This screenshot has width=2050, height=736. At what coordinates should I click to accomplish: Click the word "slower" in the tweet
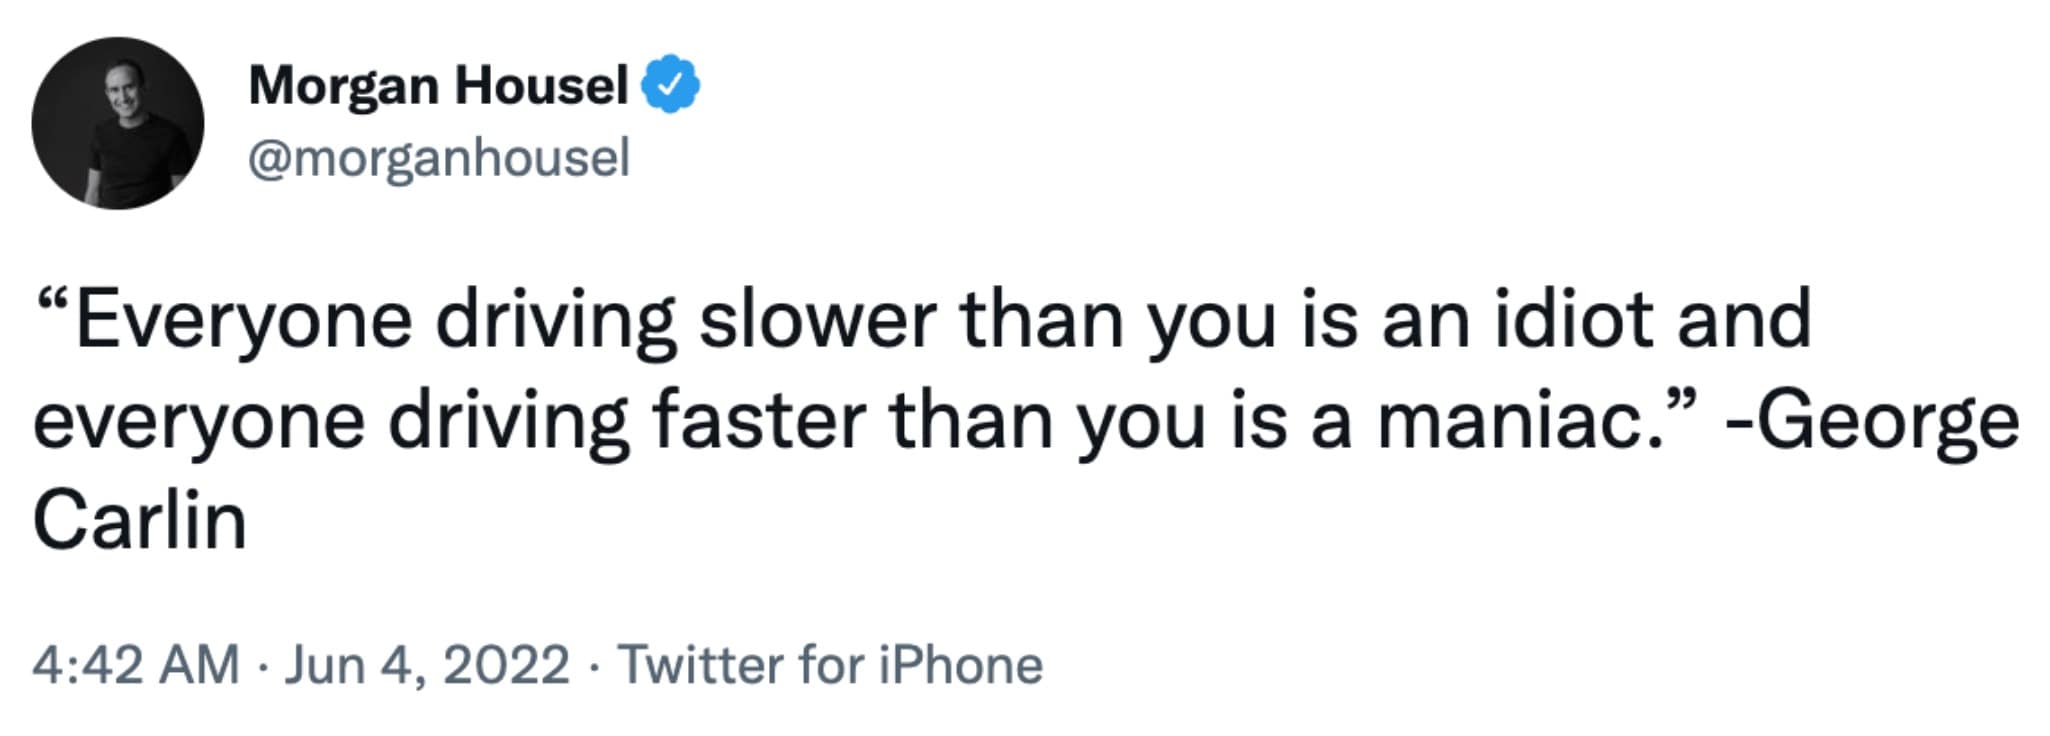coord(818,320)
